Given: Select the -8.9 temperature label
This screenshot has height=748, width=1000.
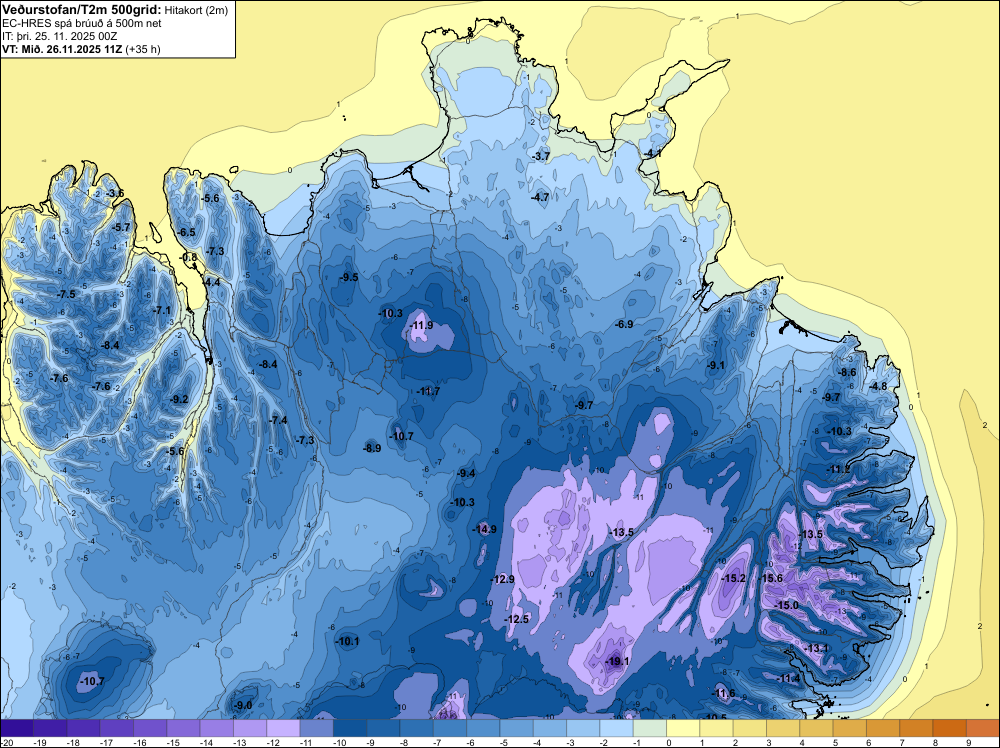Looking at the screenshot, I should click(x=372, y=448).
